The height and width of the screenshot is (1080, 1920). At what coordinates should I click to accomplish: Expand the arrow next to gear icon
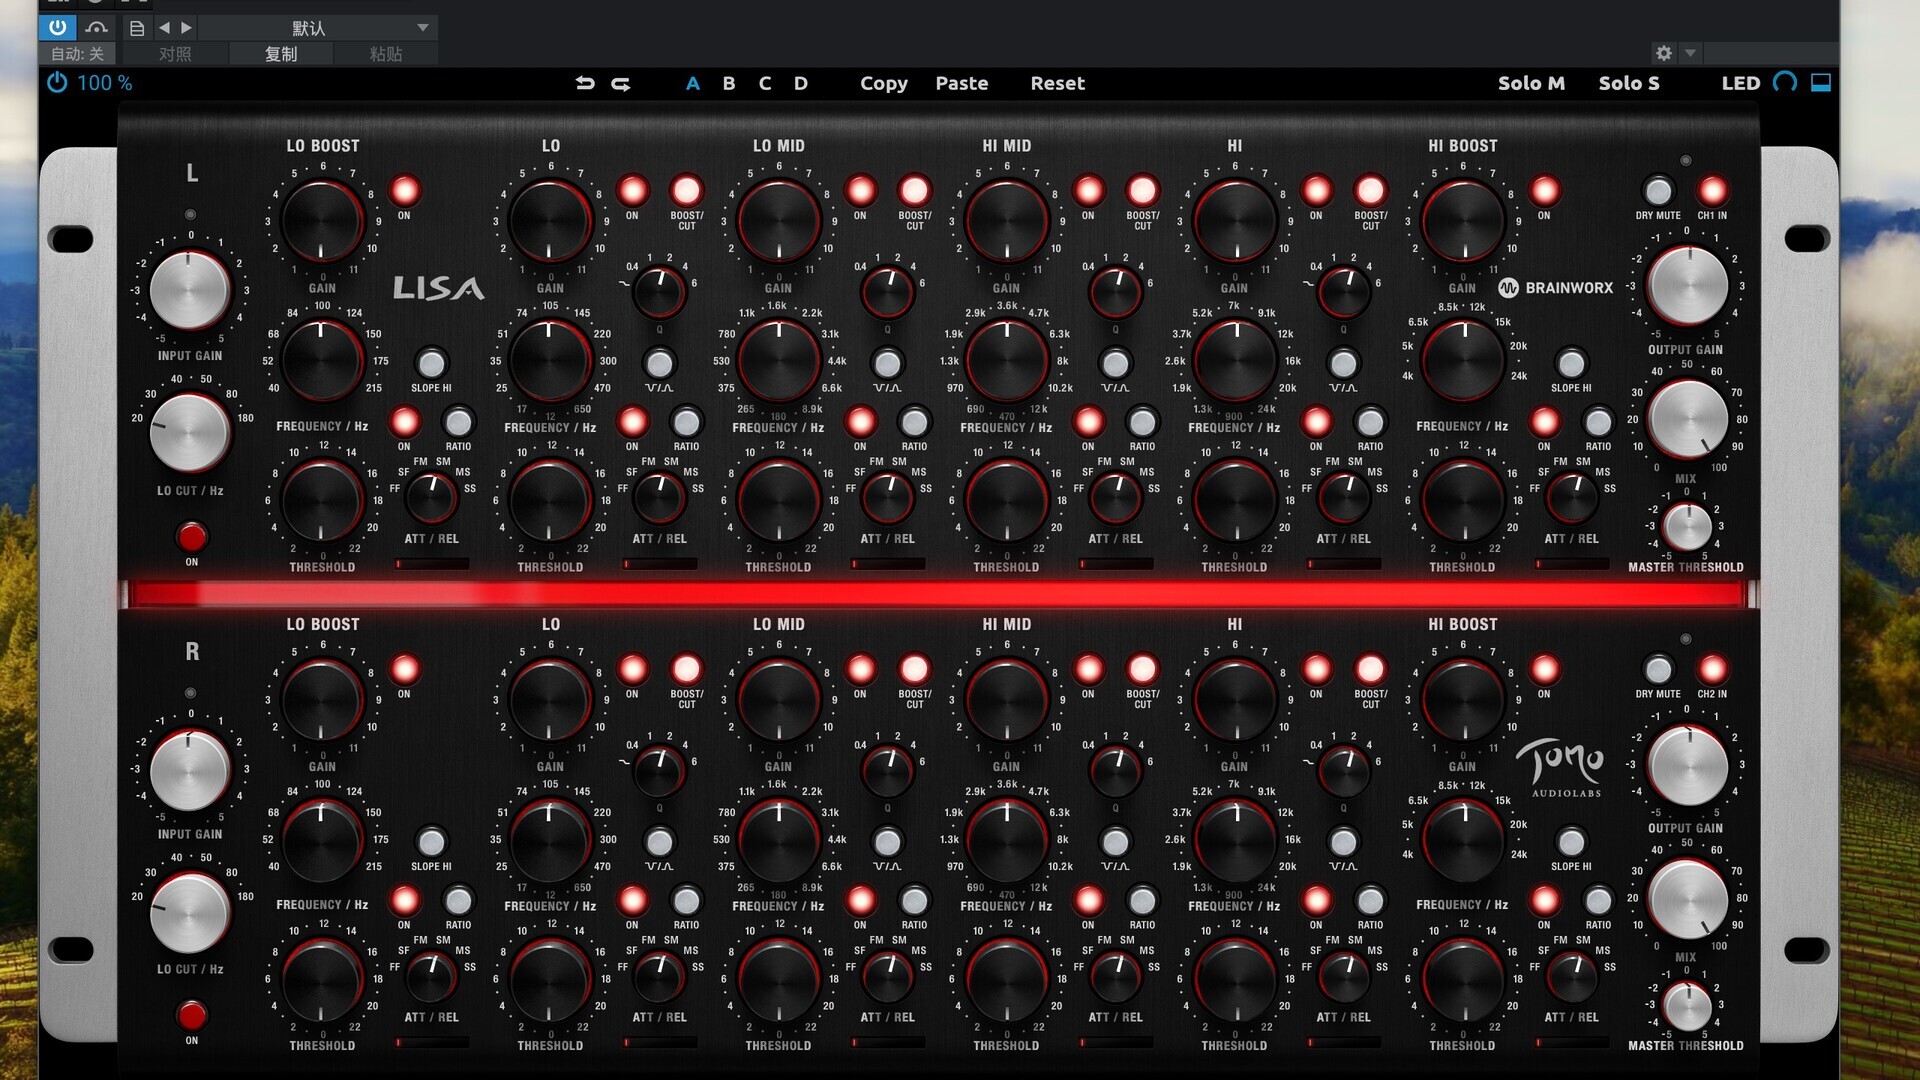(x=1690, y=53)
